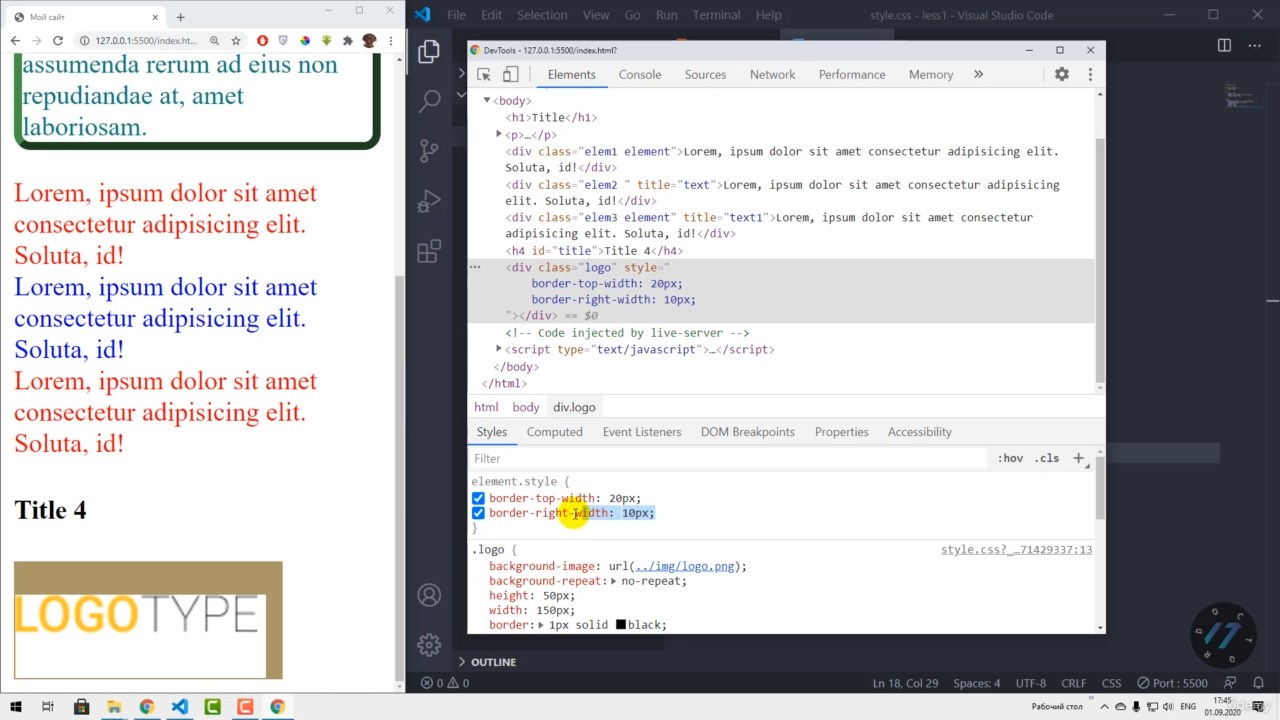Open the Computed styles tab
The height and width of the screenshot is (720, 1280).
click(x=554, y=432)
